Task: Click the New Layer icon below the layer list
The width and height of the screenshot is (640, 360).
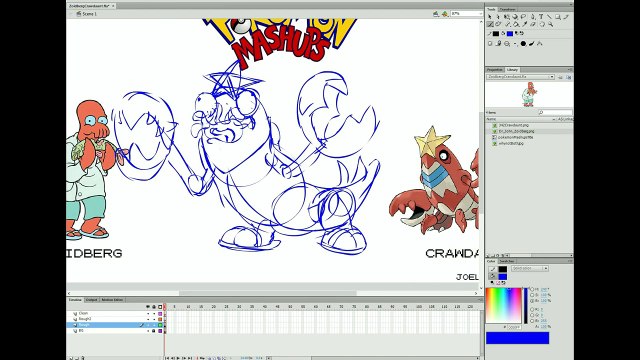Action: click(x=71, y=358)
